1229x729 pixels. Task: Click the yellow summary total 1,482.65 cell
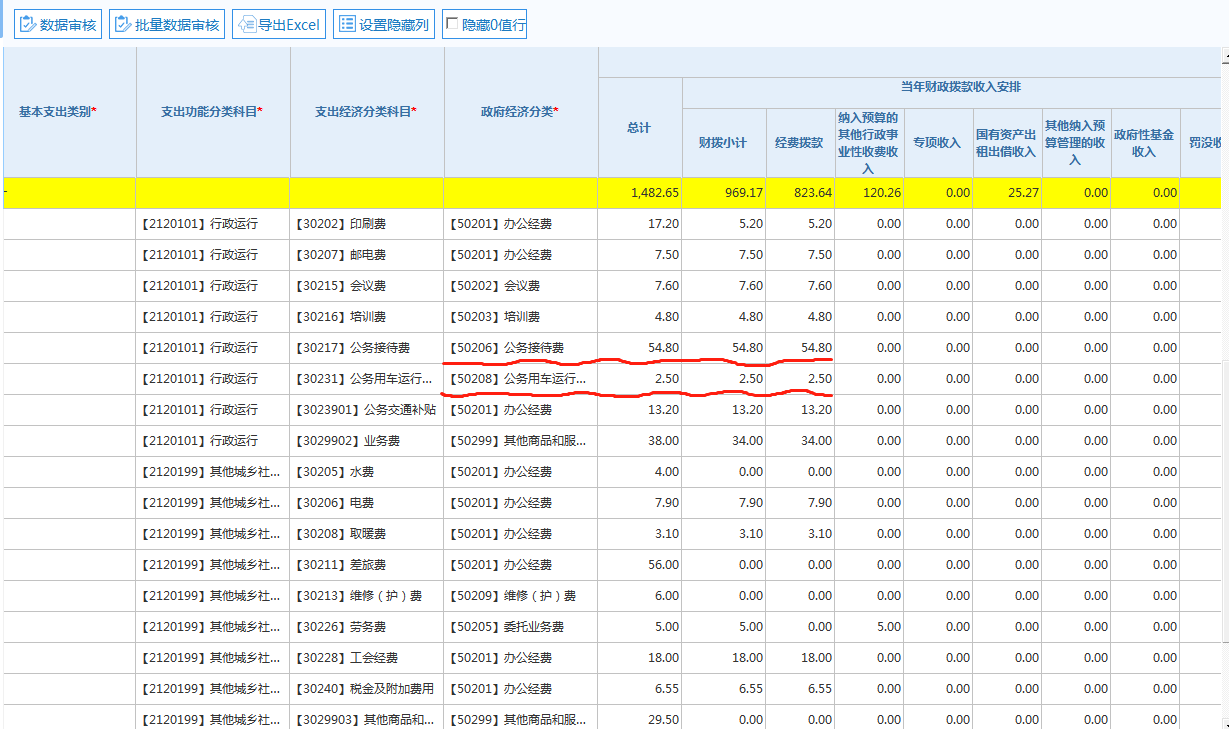[640, 193]
